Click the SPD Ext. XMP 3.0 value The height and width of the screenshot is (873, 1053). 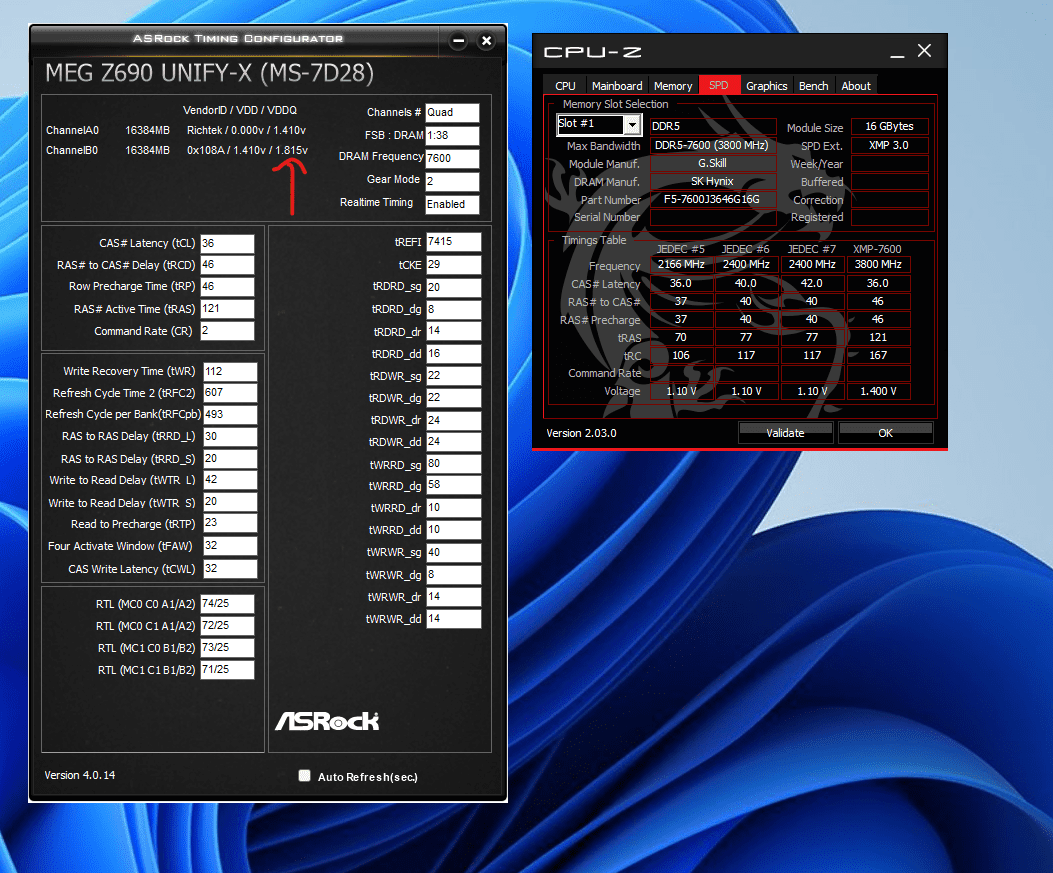tap(889, 145)
